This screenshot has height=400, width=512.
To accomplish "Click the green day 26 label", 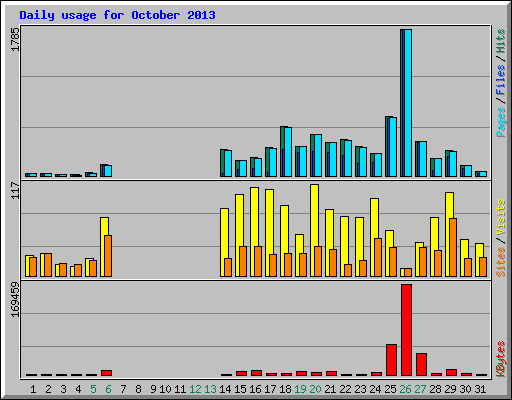I will [x=405, y=389].
